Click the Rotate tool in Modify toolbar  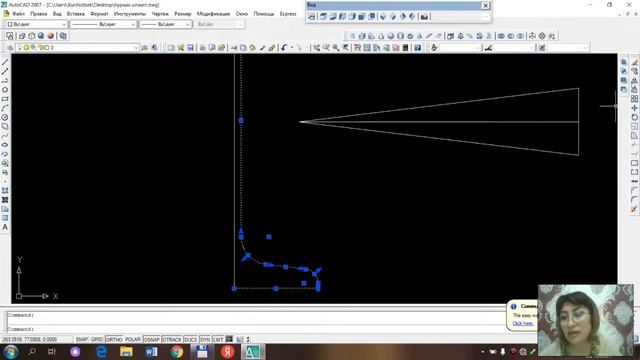click(x=634, y=118)
